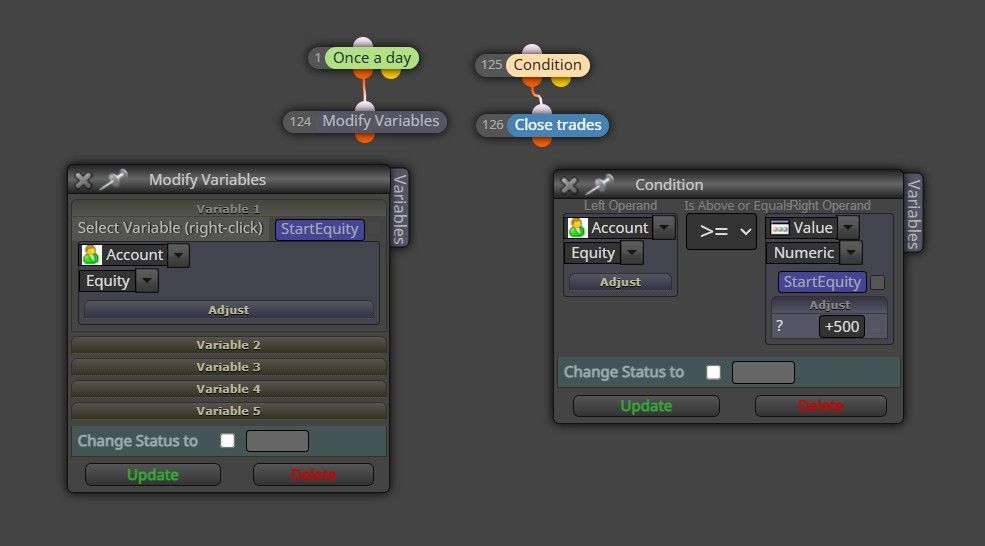985x546 pixels.
Task: Toggle checkbox next to StartEquity in Condition
Action: [x=878, y=283]
